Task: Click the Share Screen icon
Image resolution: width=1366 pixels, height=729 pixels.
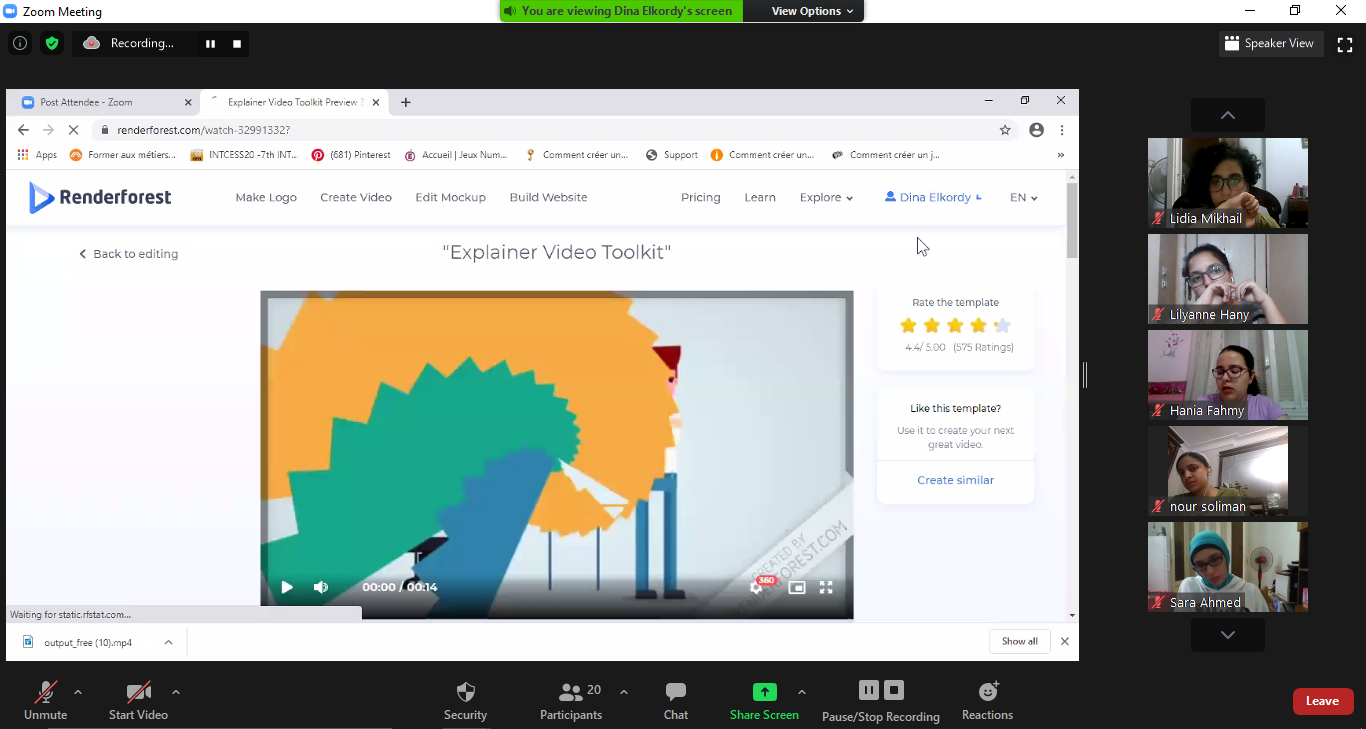Action: (764, 692)
